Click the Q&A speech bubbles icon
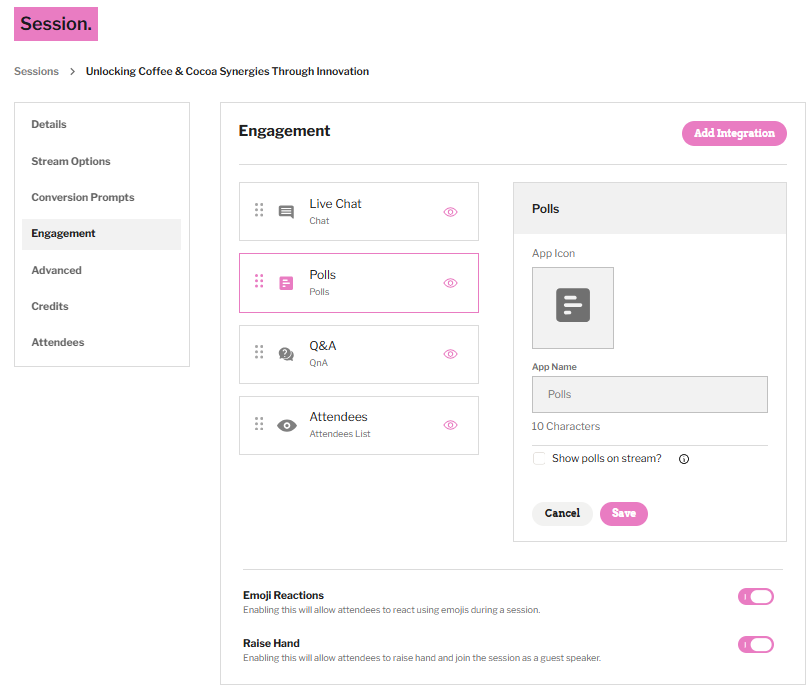 point(286,354)
